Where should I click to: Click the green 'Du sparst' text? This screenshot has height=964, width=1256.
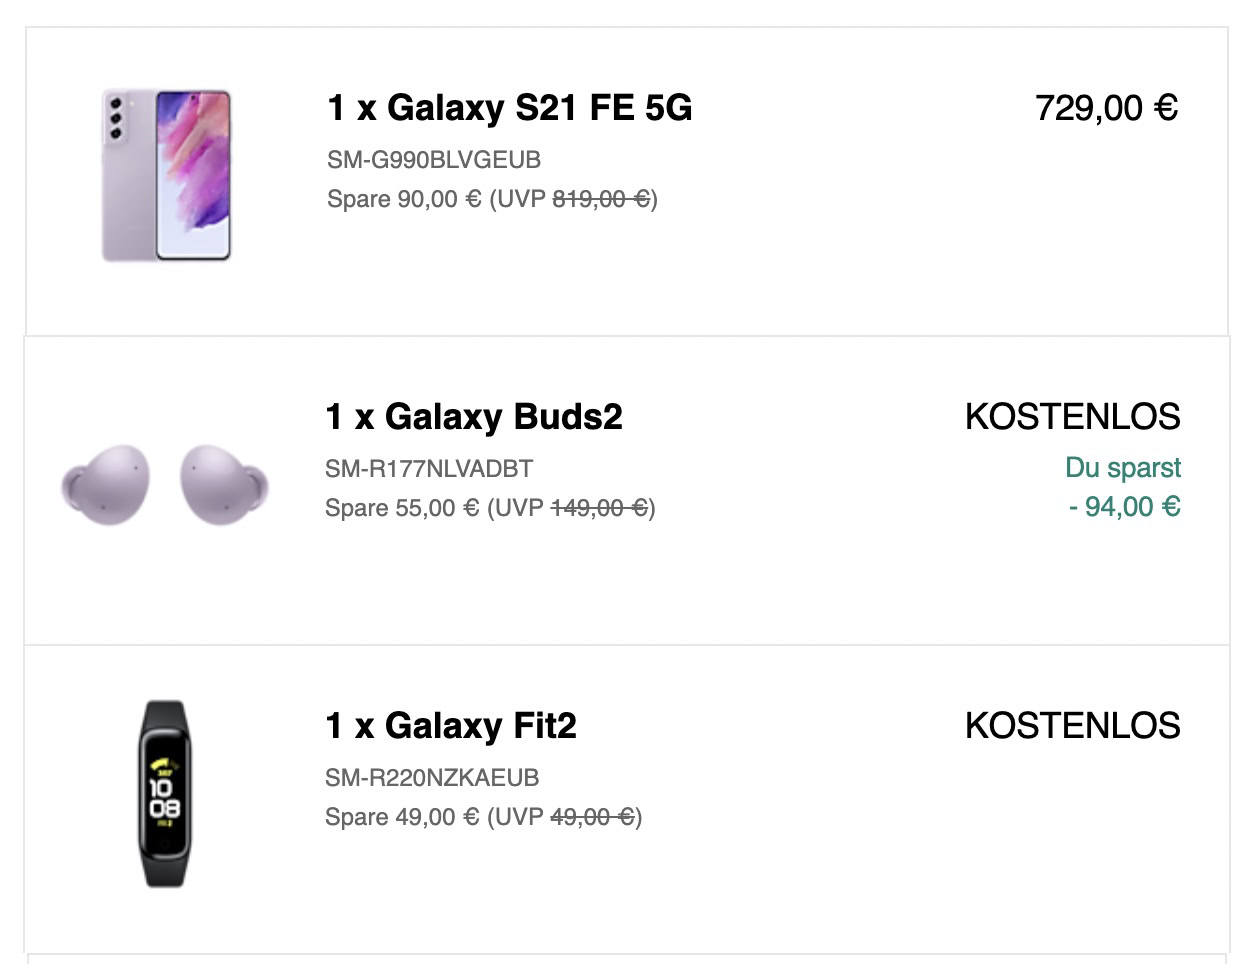pyautogui.click(x=1123, y=468)
